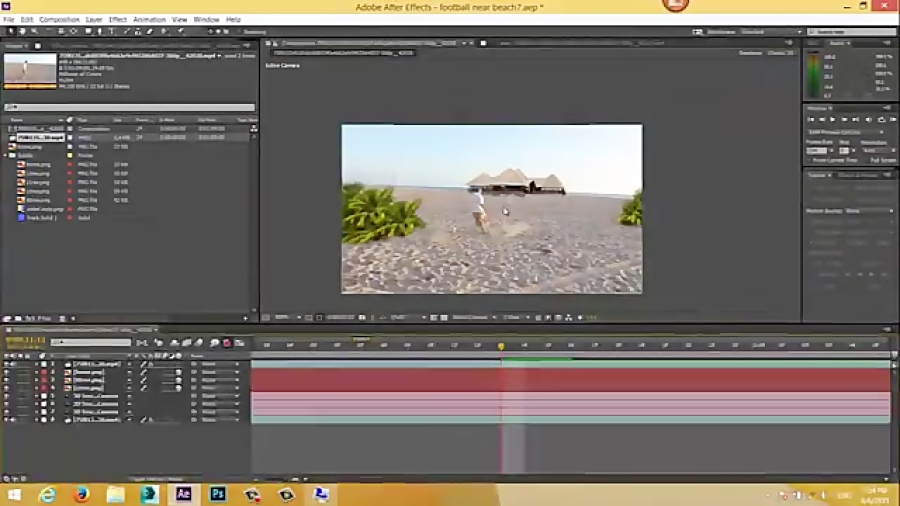
Task: Enable Draft 3D in timeline
Action: pos(158,343)
